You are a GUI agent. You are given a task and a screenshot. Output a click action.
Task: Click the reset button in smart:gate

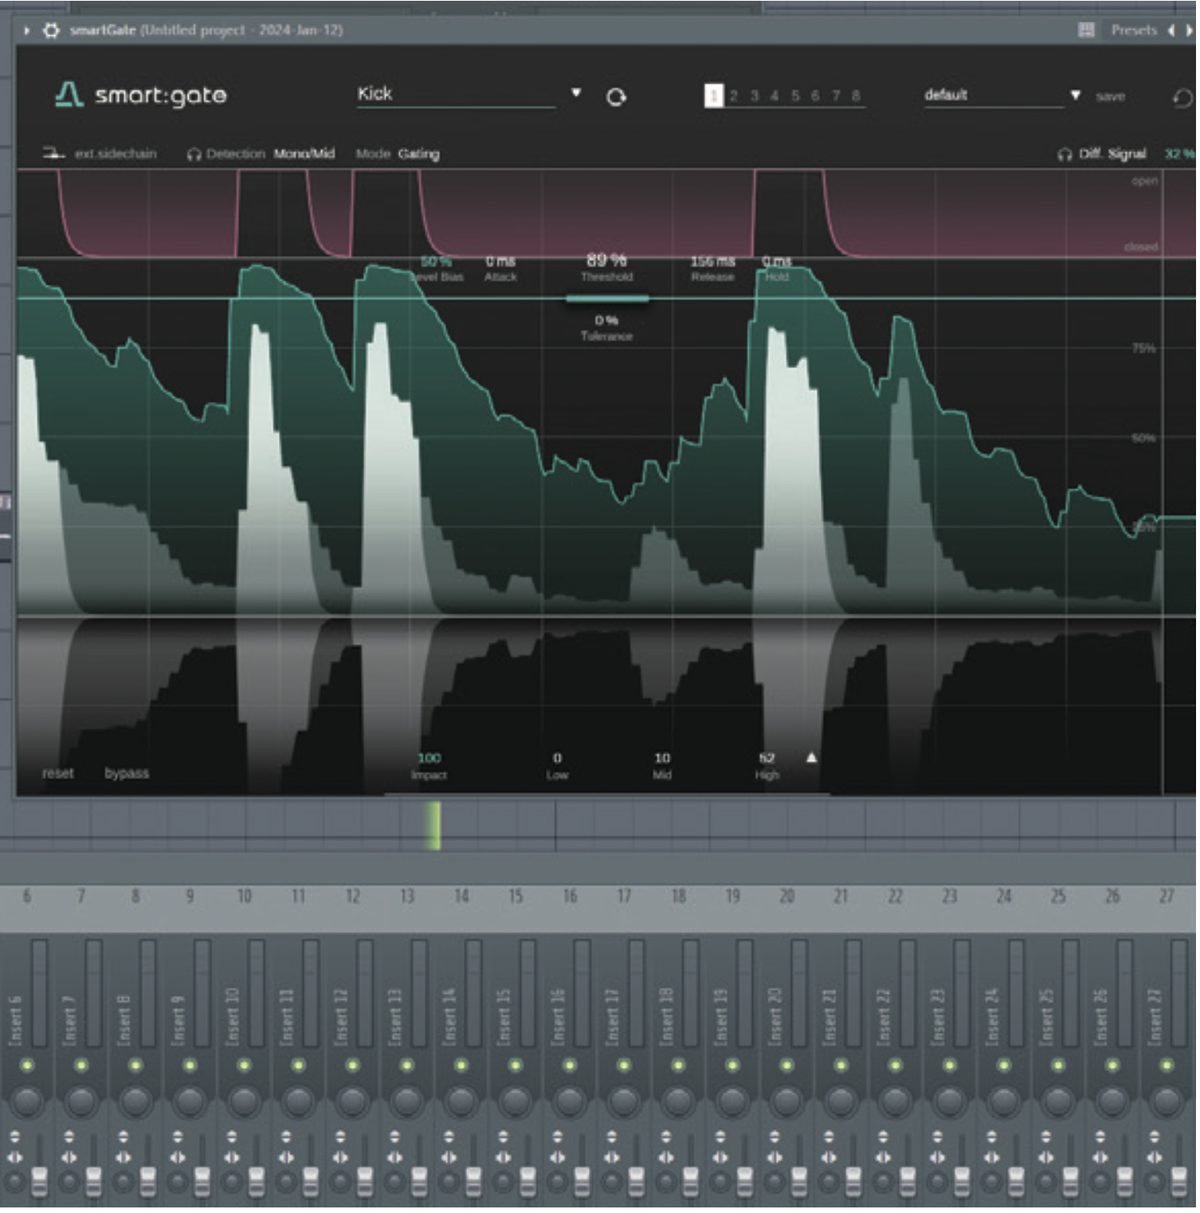click(58, 773)
